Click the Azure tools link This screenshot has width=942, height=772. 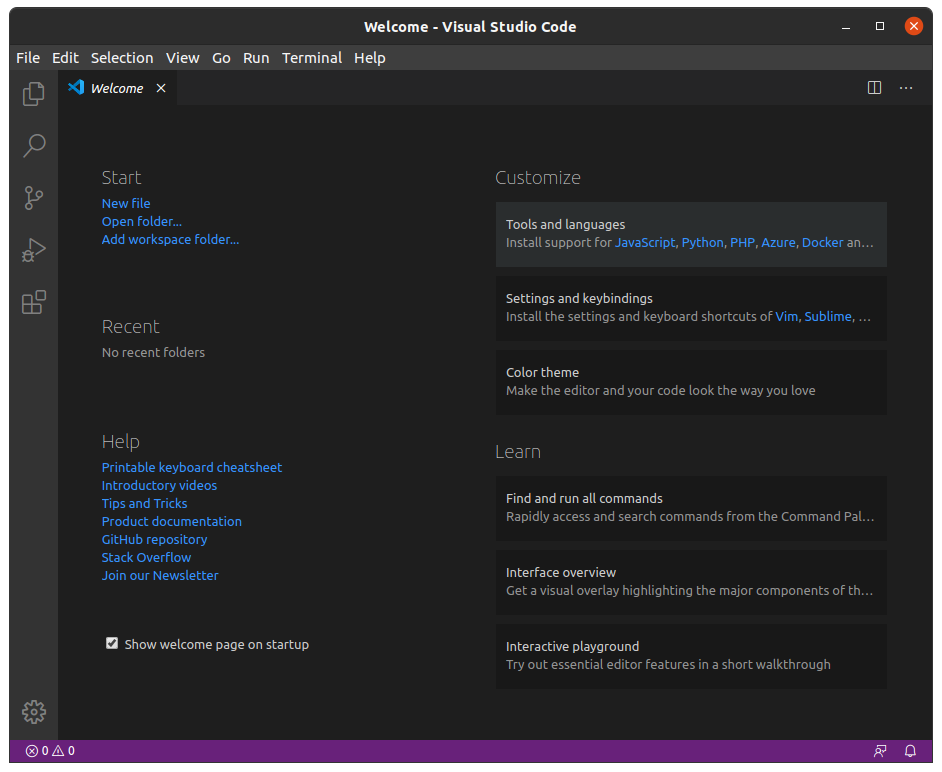779,243
